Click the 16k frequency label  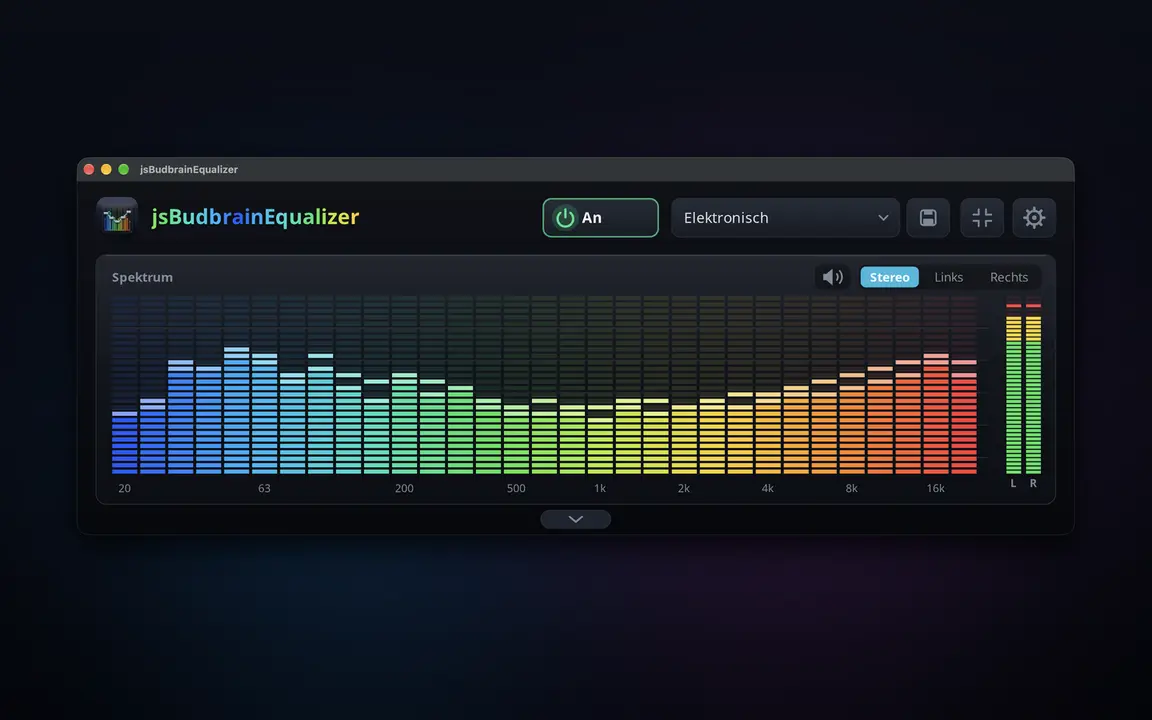point(935,489)
